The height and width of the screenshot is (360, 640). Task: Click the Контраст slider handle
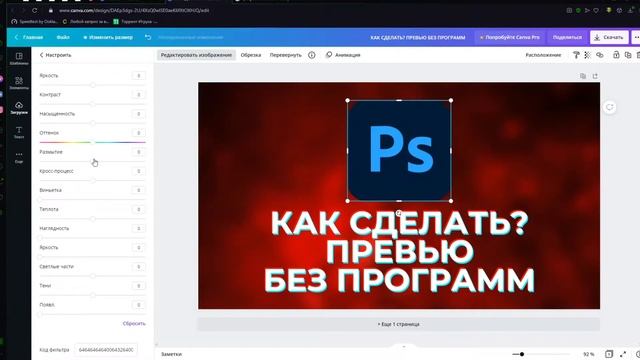[x=93, y=104]
